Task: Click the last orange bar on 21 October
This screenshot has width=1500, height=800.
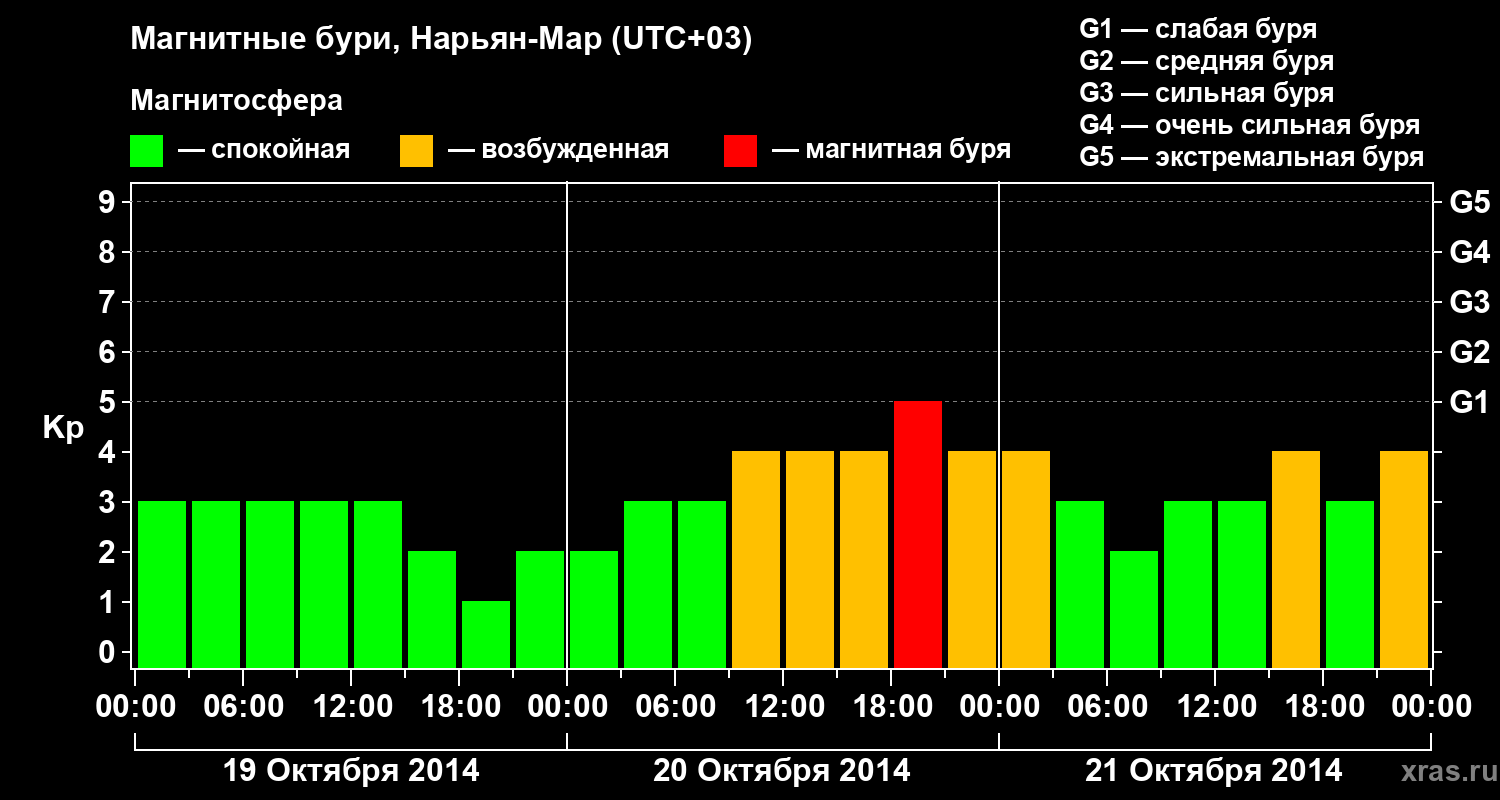Action: pos(1404,559)
